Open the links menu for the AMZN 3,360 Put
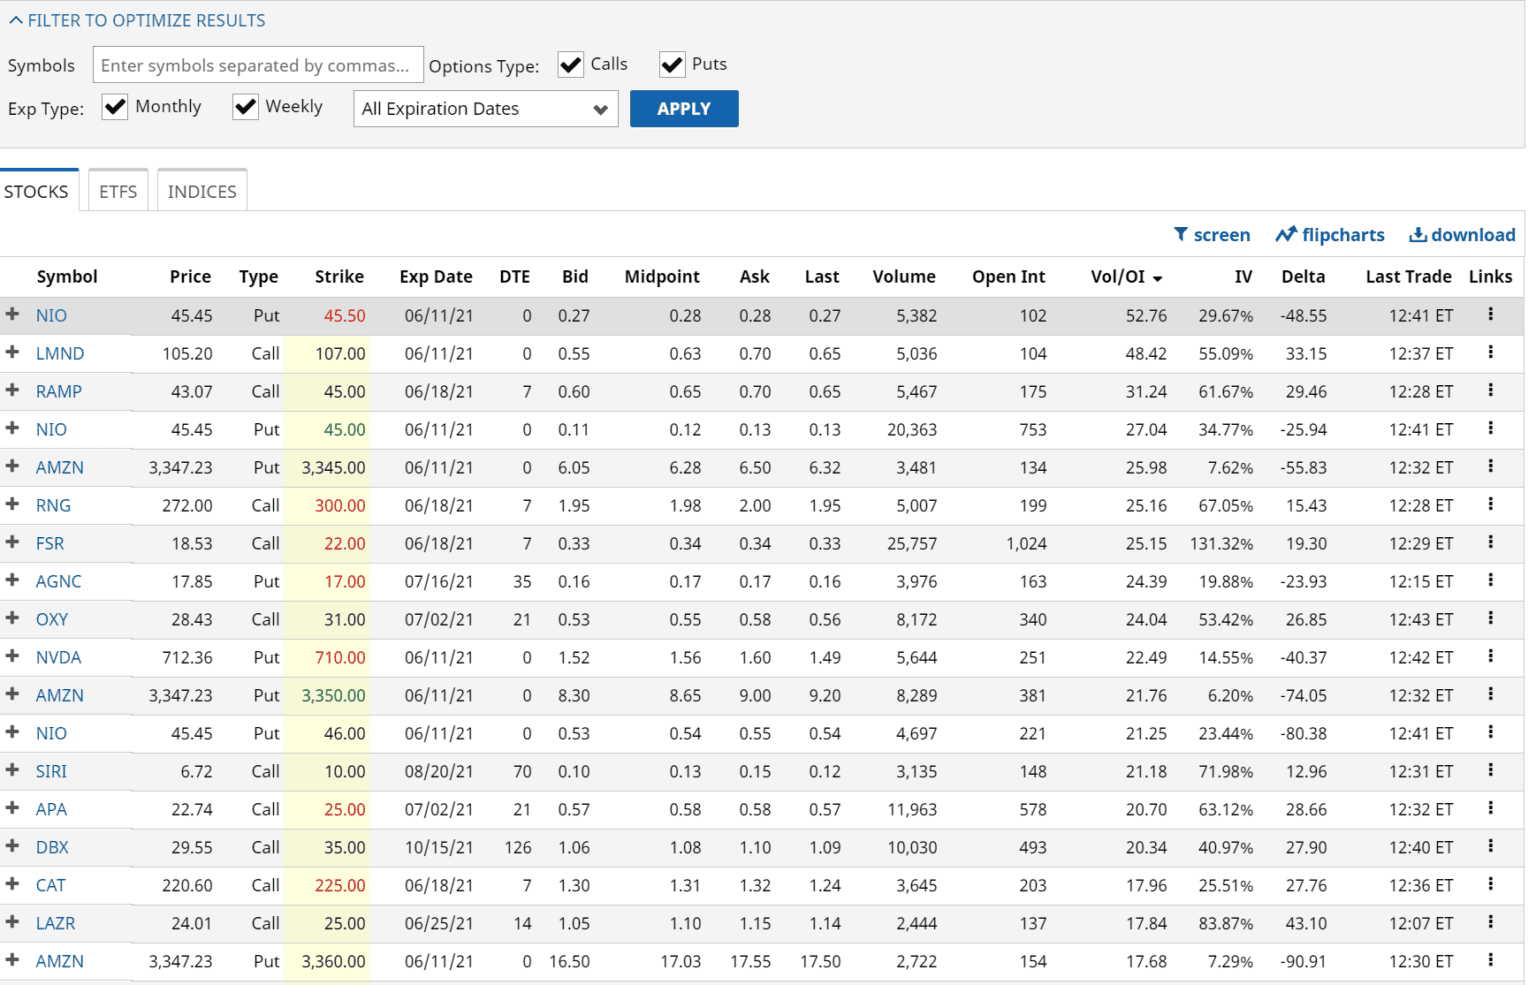1536x985 pixels. pyautogui.click(x=1490, y=961)
